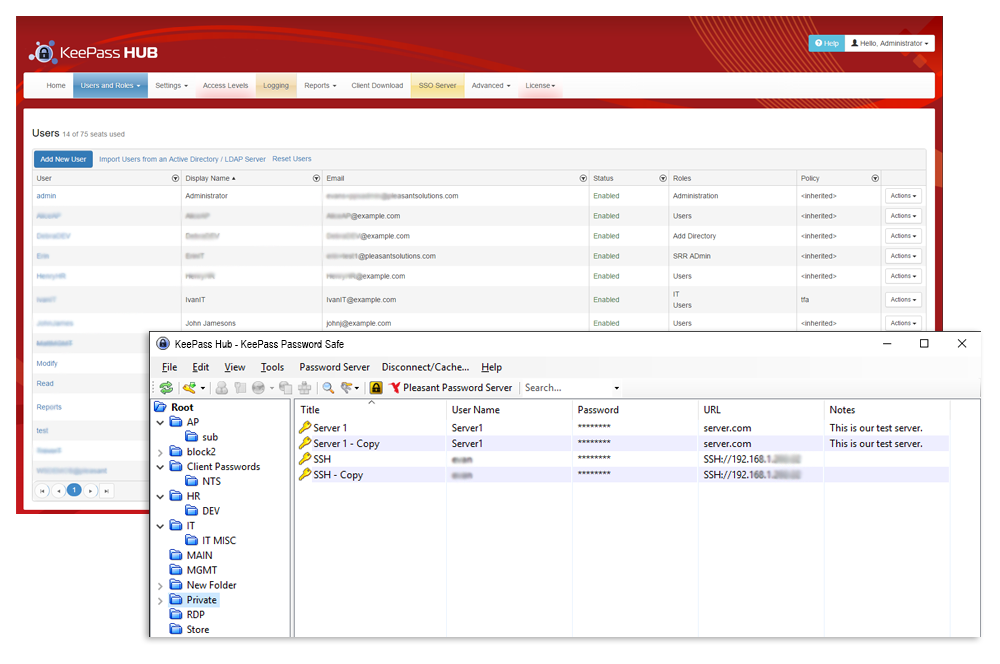This screenshot has width=1000, height=664.
Task: Collapse the AP folder in tree
Action: (x=160, y=422)
